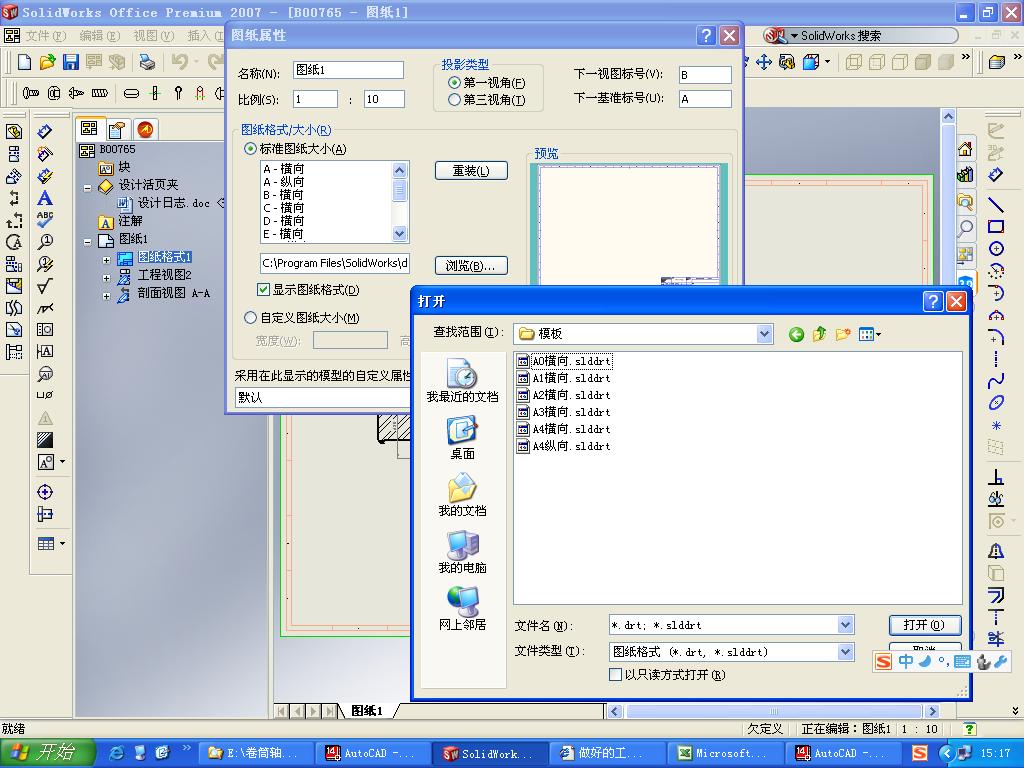Select the Spline sketch tool
The width and height of the screenshot is (1024, 768).
point(996,381)
